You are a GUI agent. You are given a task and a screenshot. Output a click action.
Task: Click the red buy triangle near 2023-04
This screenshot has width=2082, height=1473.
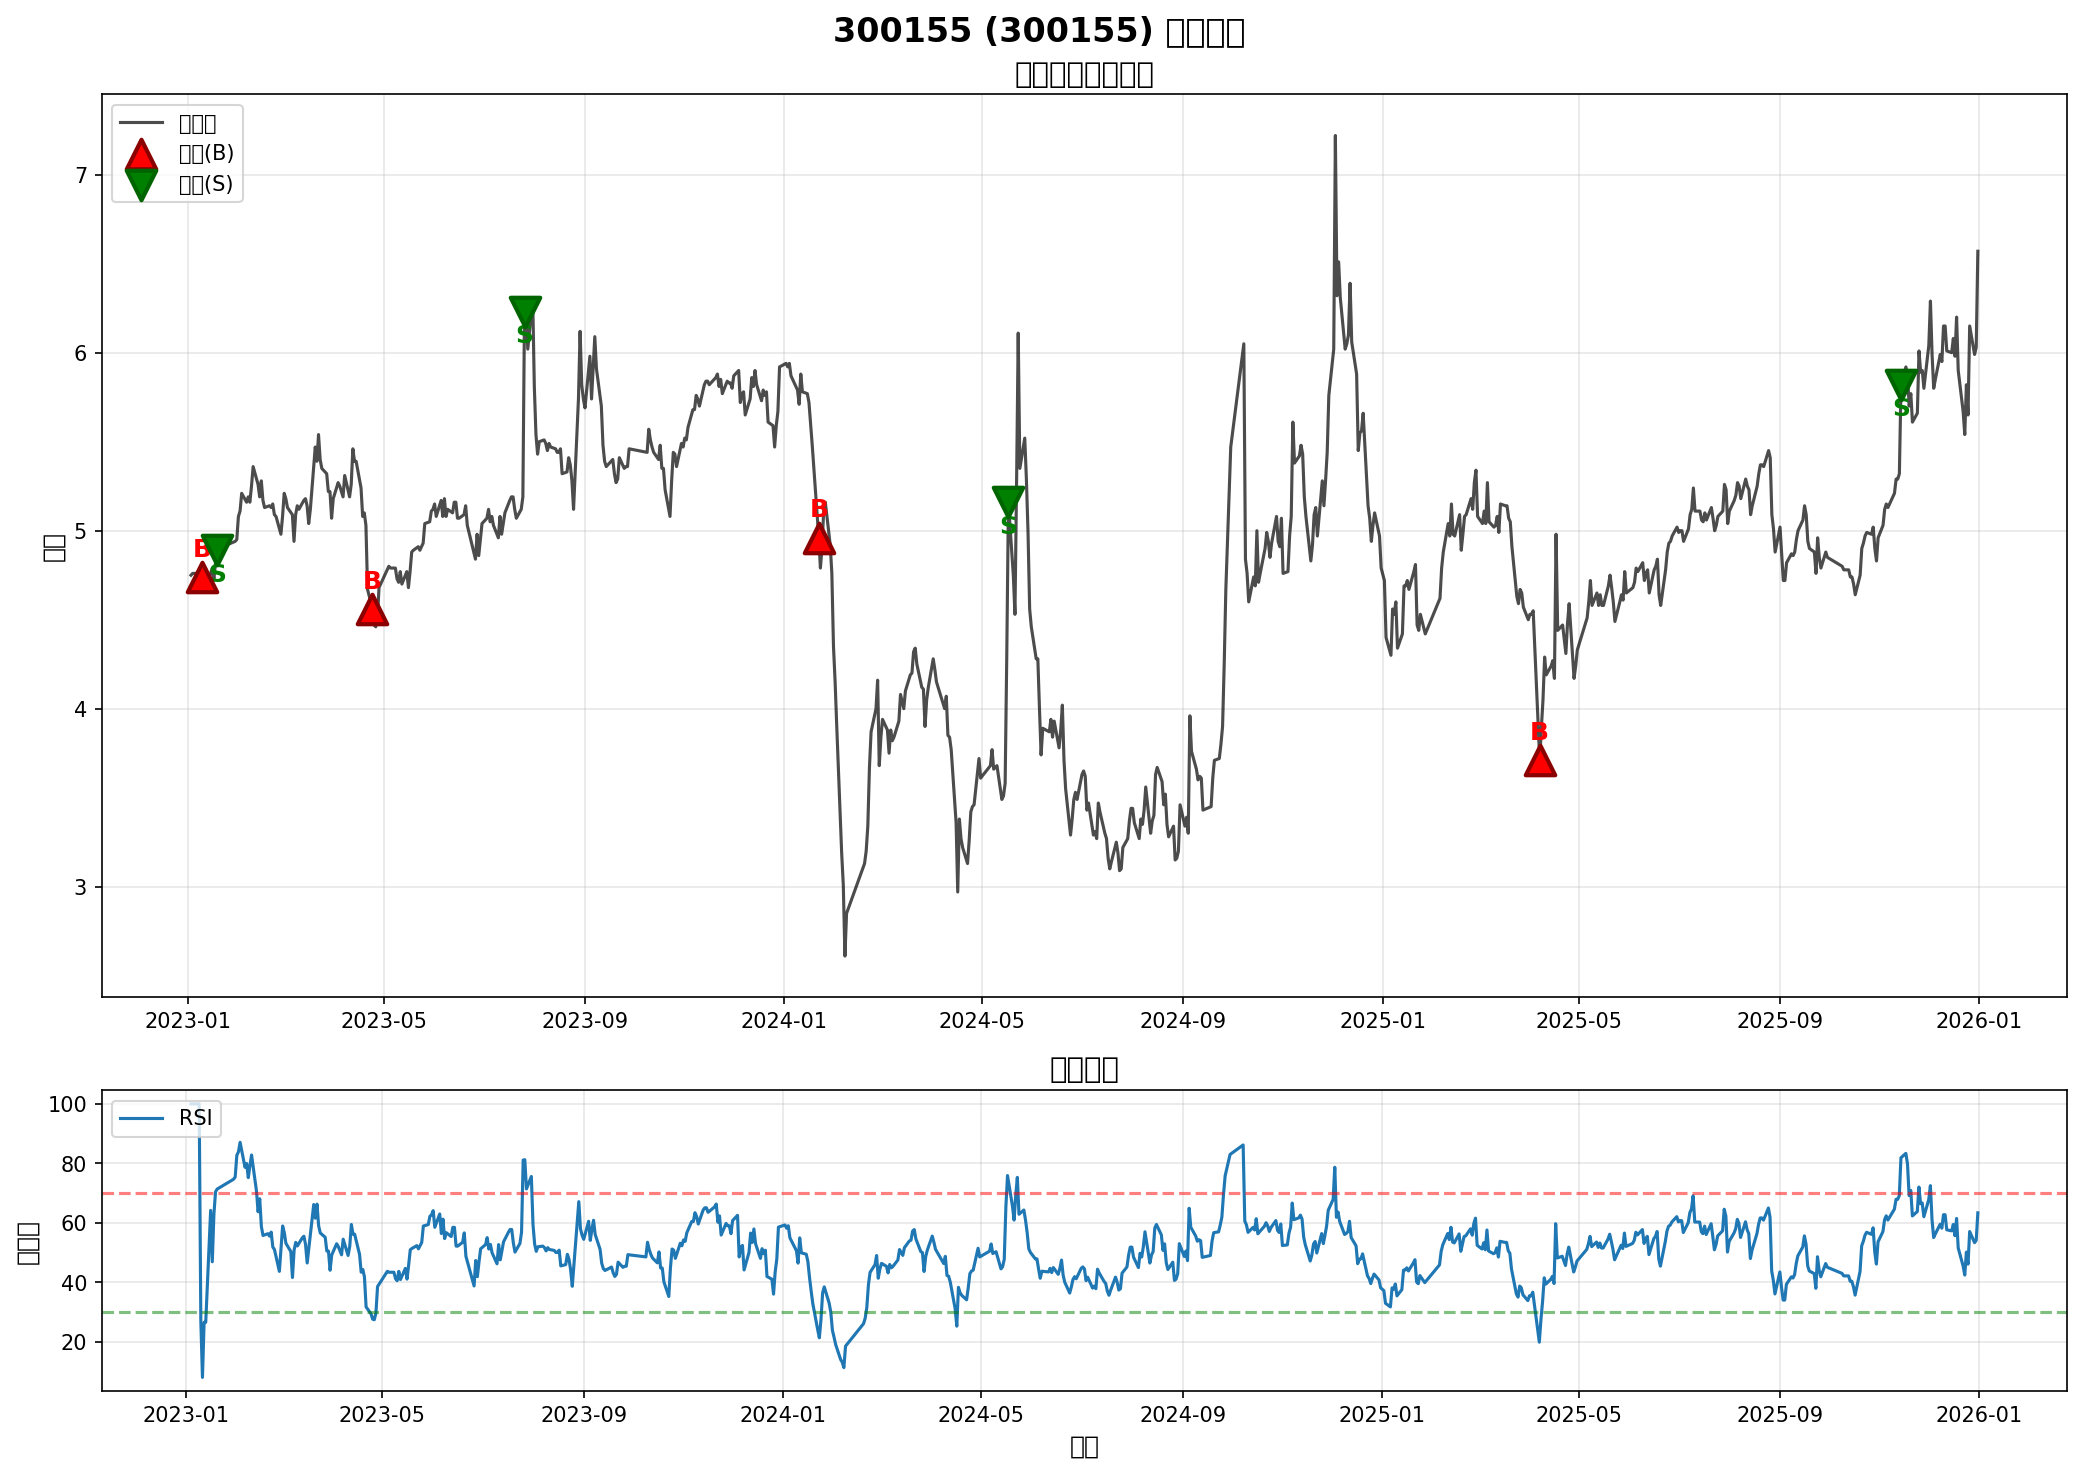pos(372,611)
